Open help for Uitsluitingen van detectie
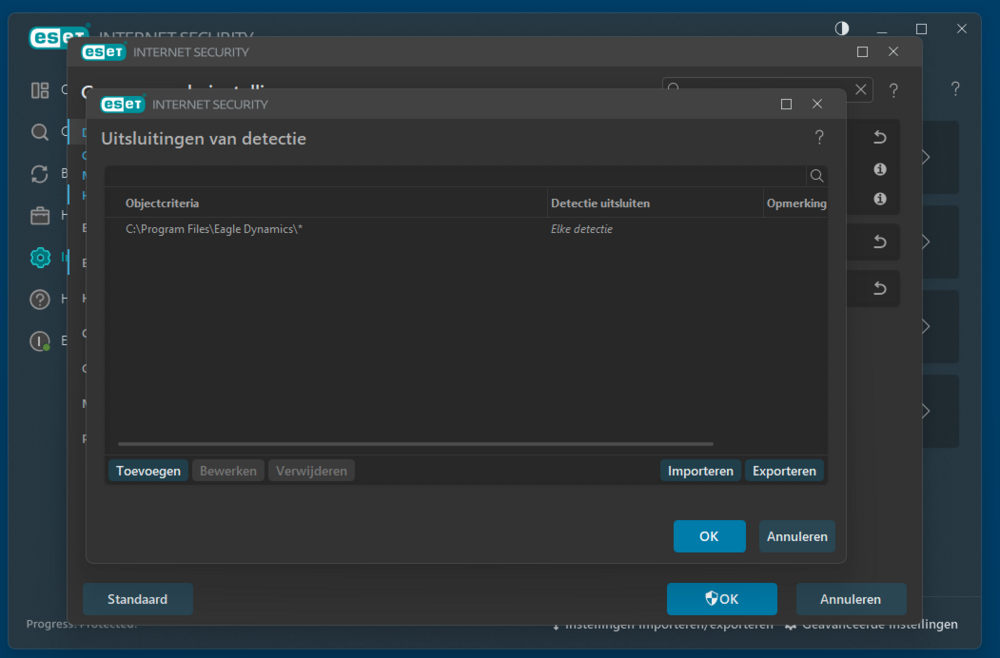The image size is (1000, 658). tap(820, 137)
